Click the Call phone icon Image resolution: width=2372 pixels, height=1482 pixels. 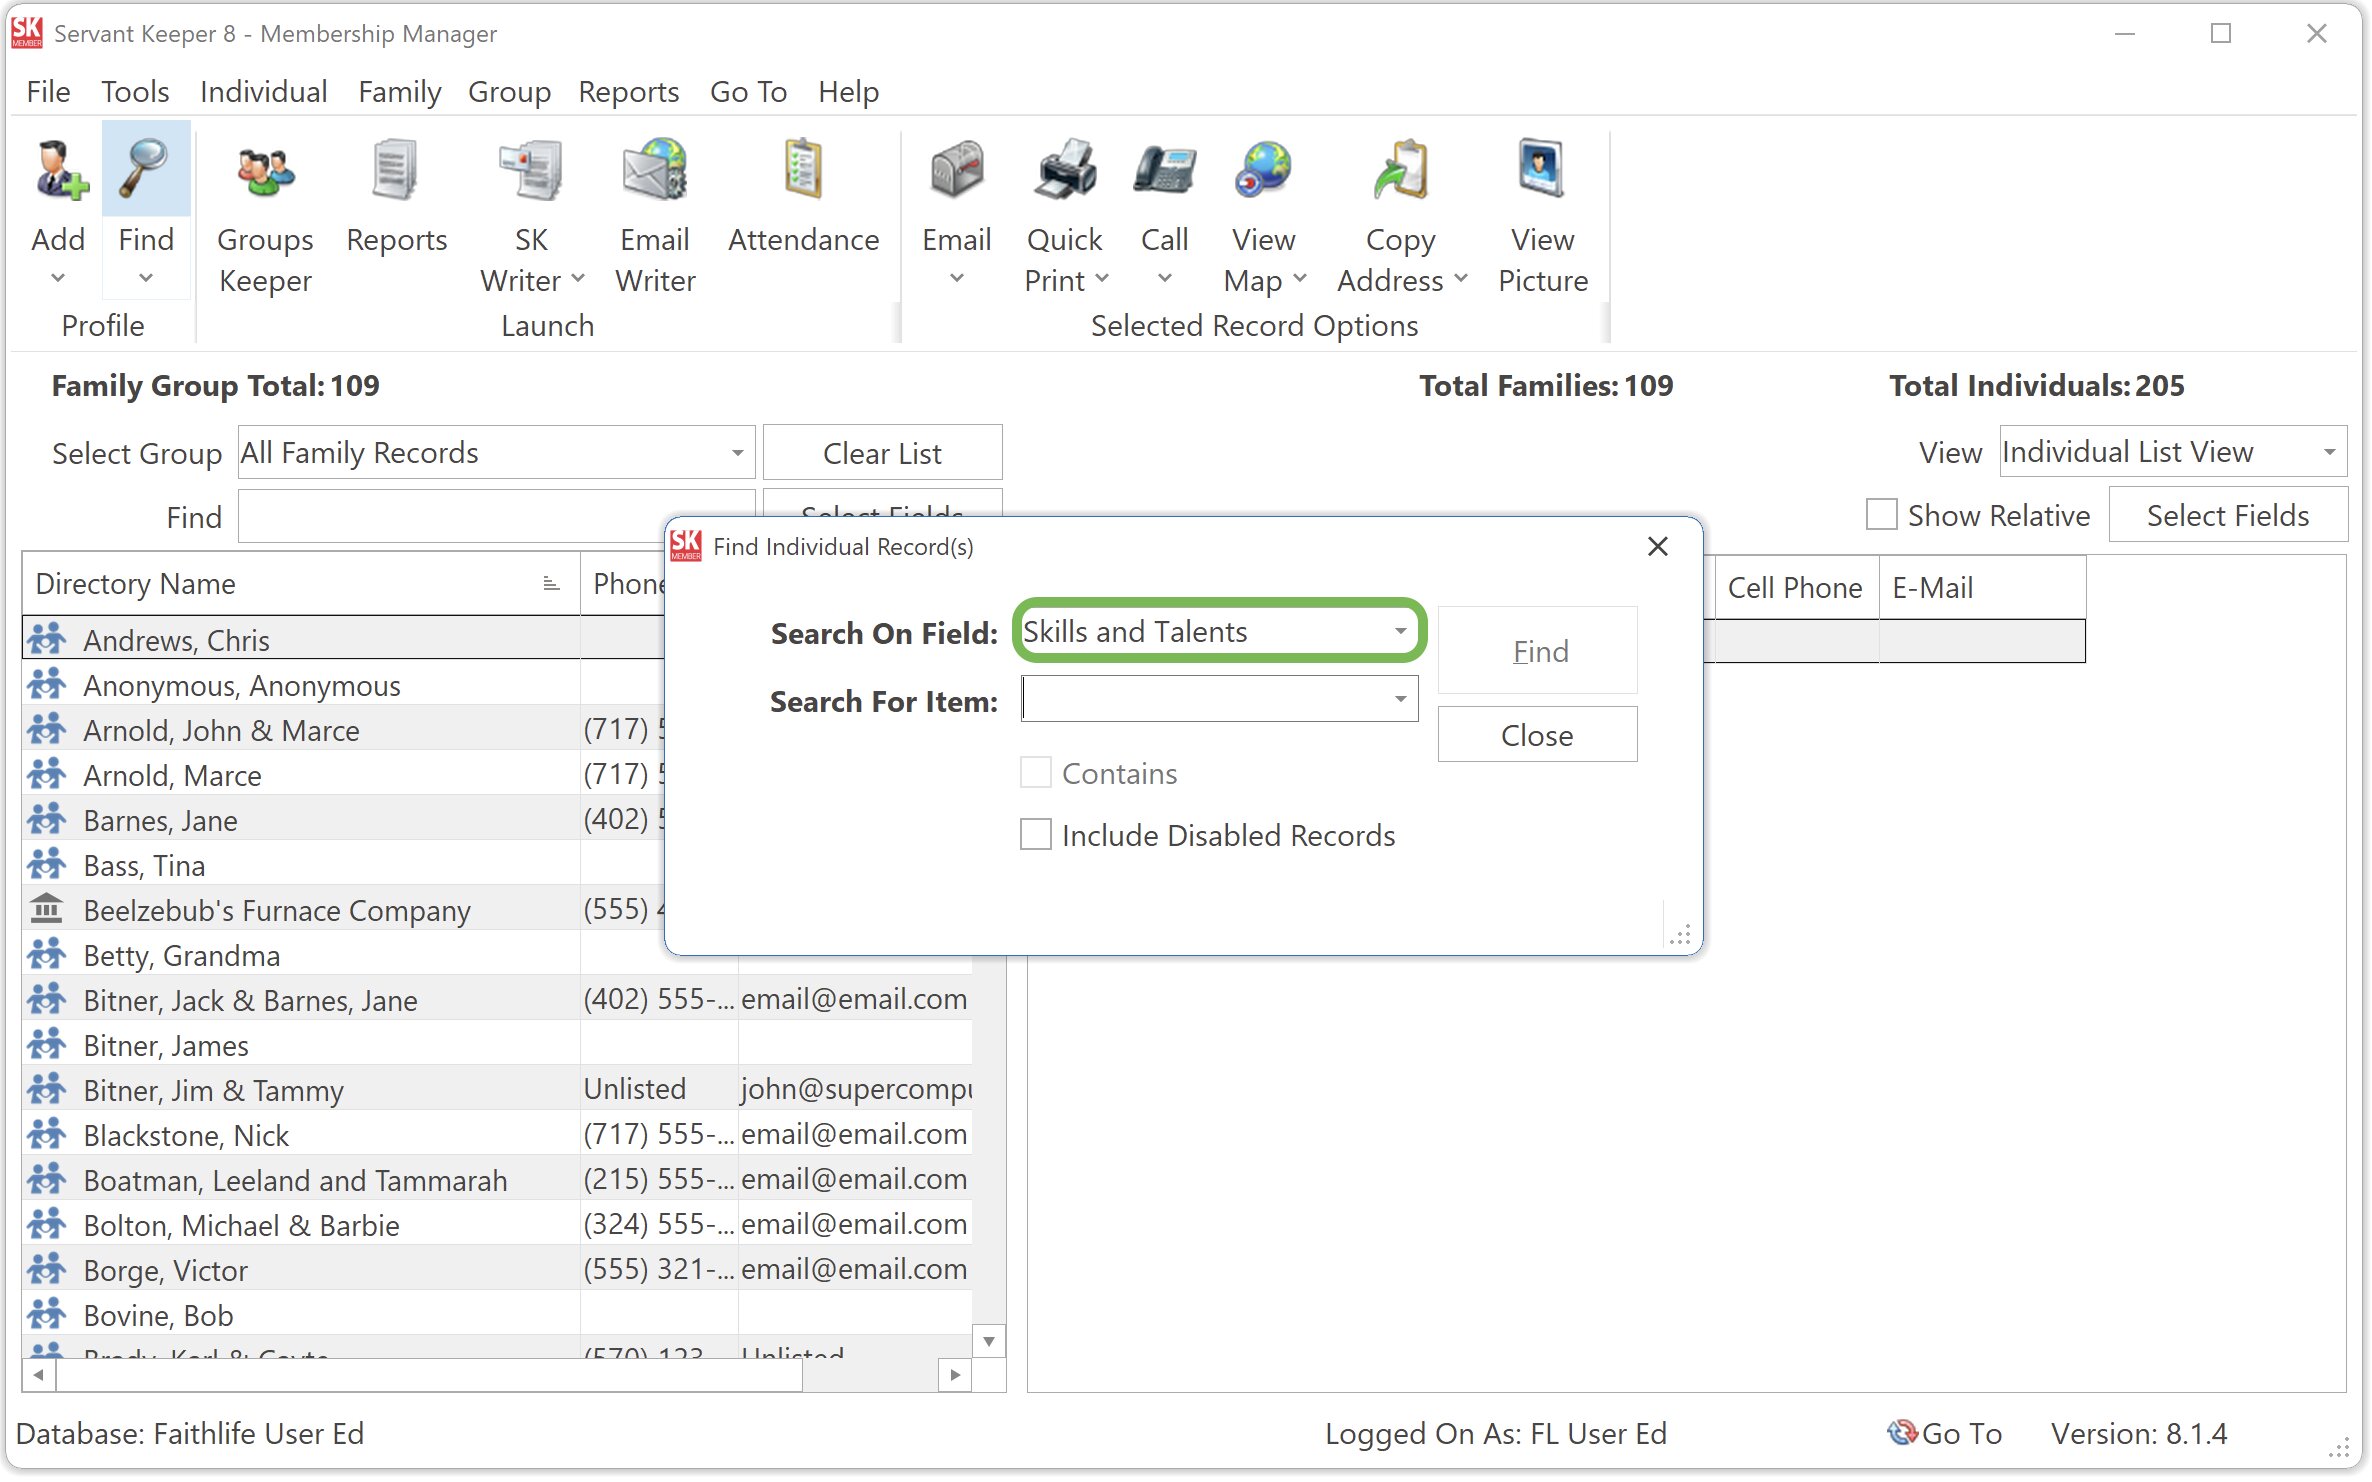[x=1164, y=170]
